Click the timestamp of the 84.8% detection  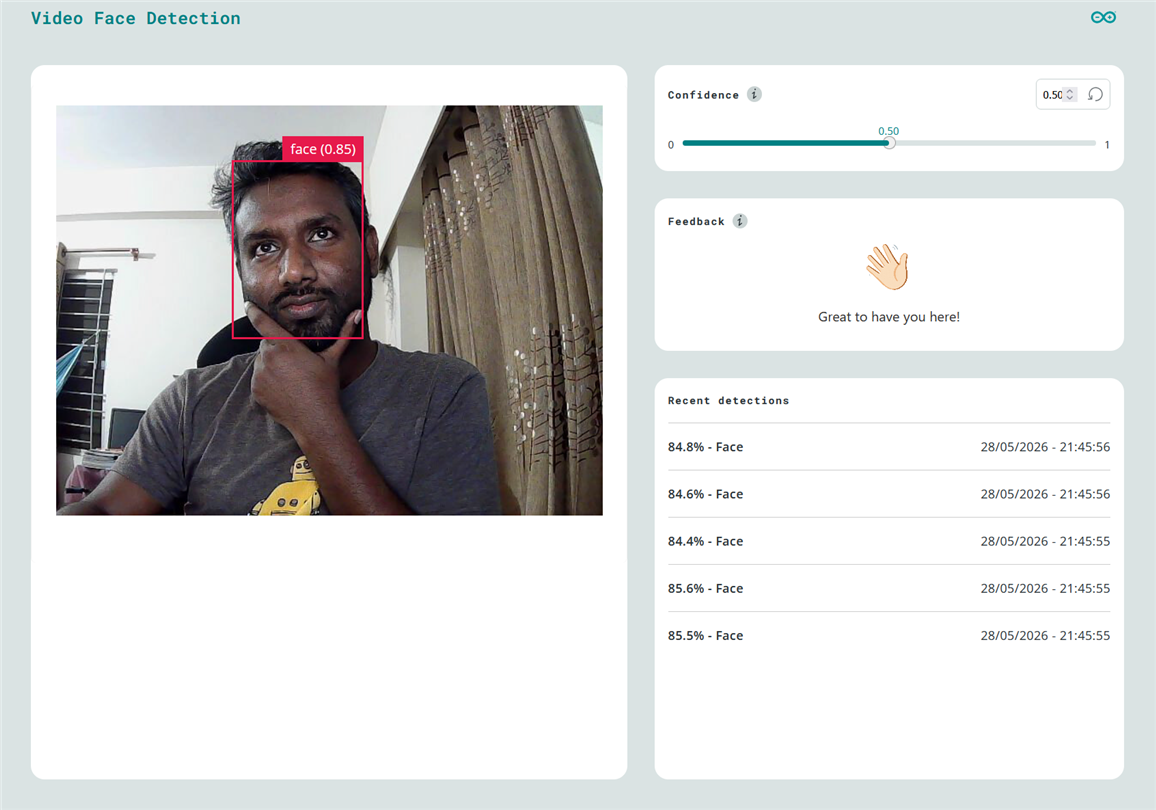pyautogui.click(x=1045, y=447)
